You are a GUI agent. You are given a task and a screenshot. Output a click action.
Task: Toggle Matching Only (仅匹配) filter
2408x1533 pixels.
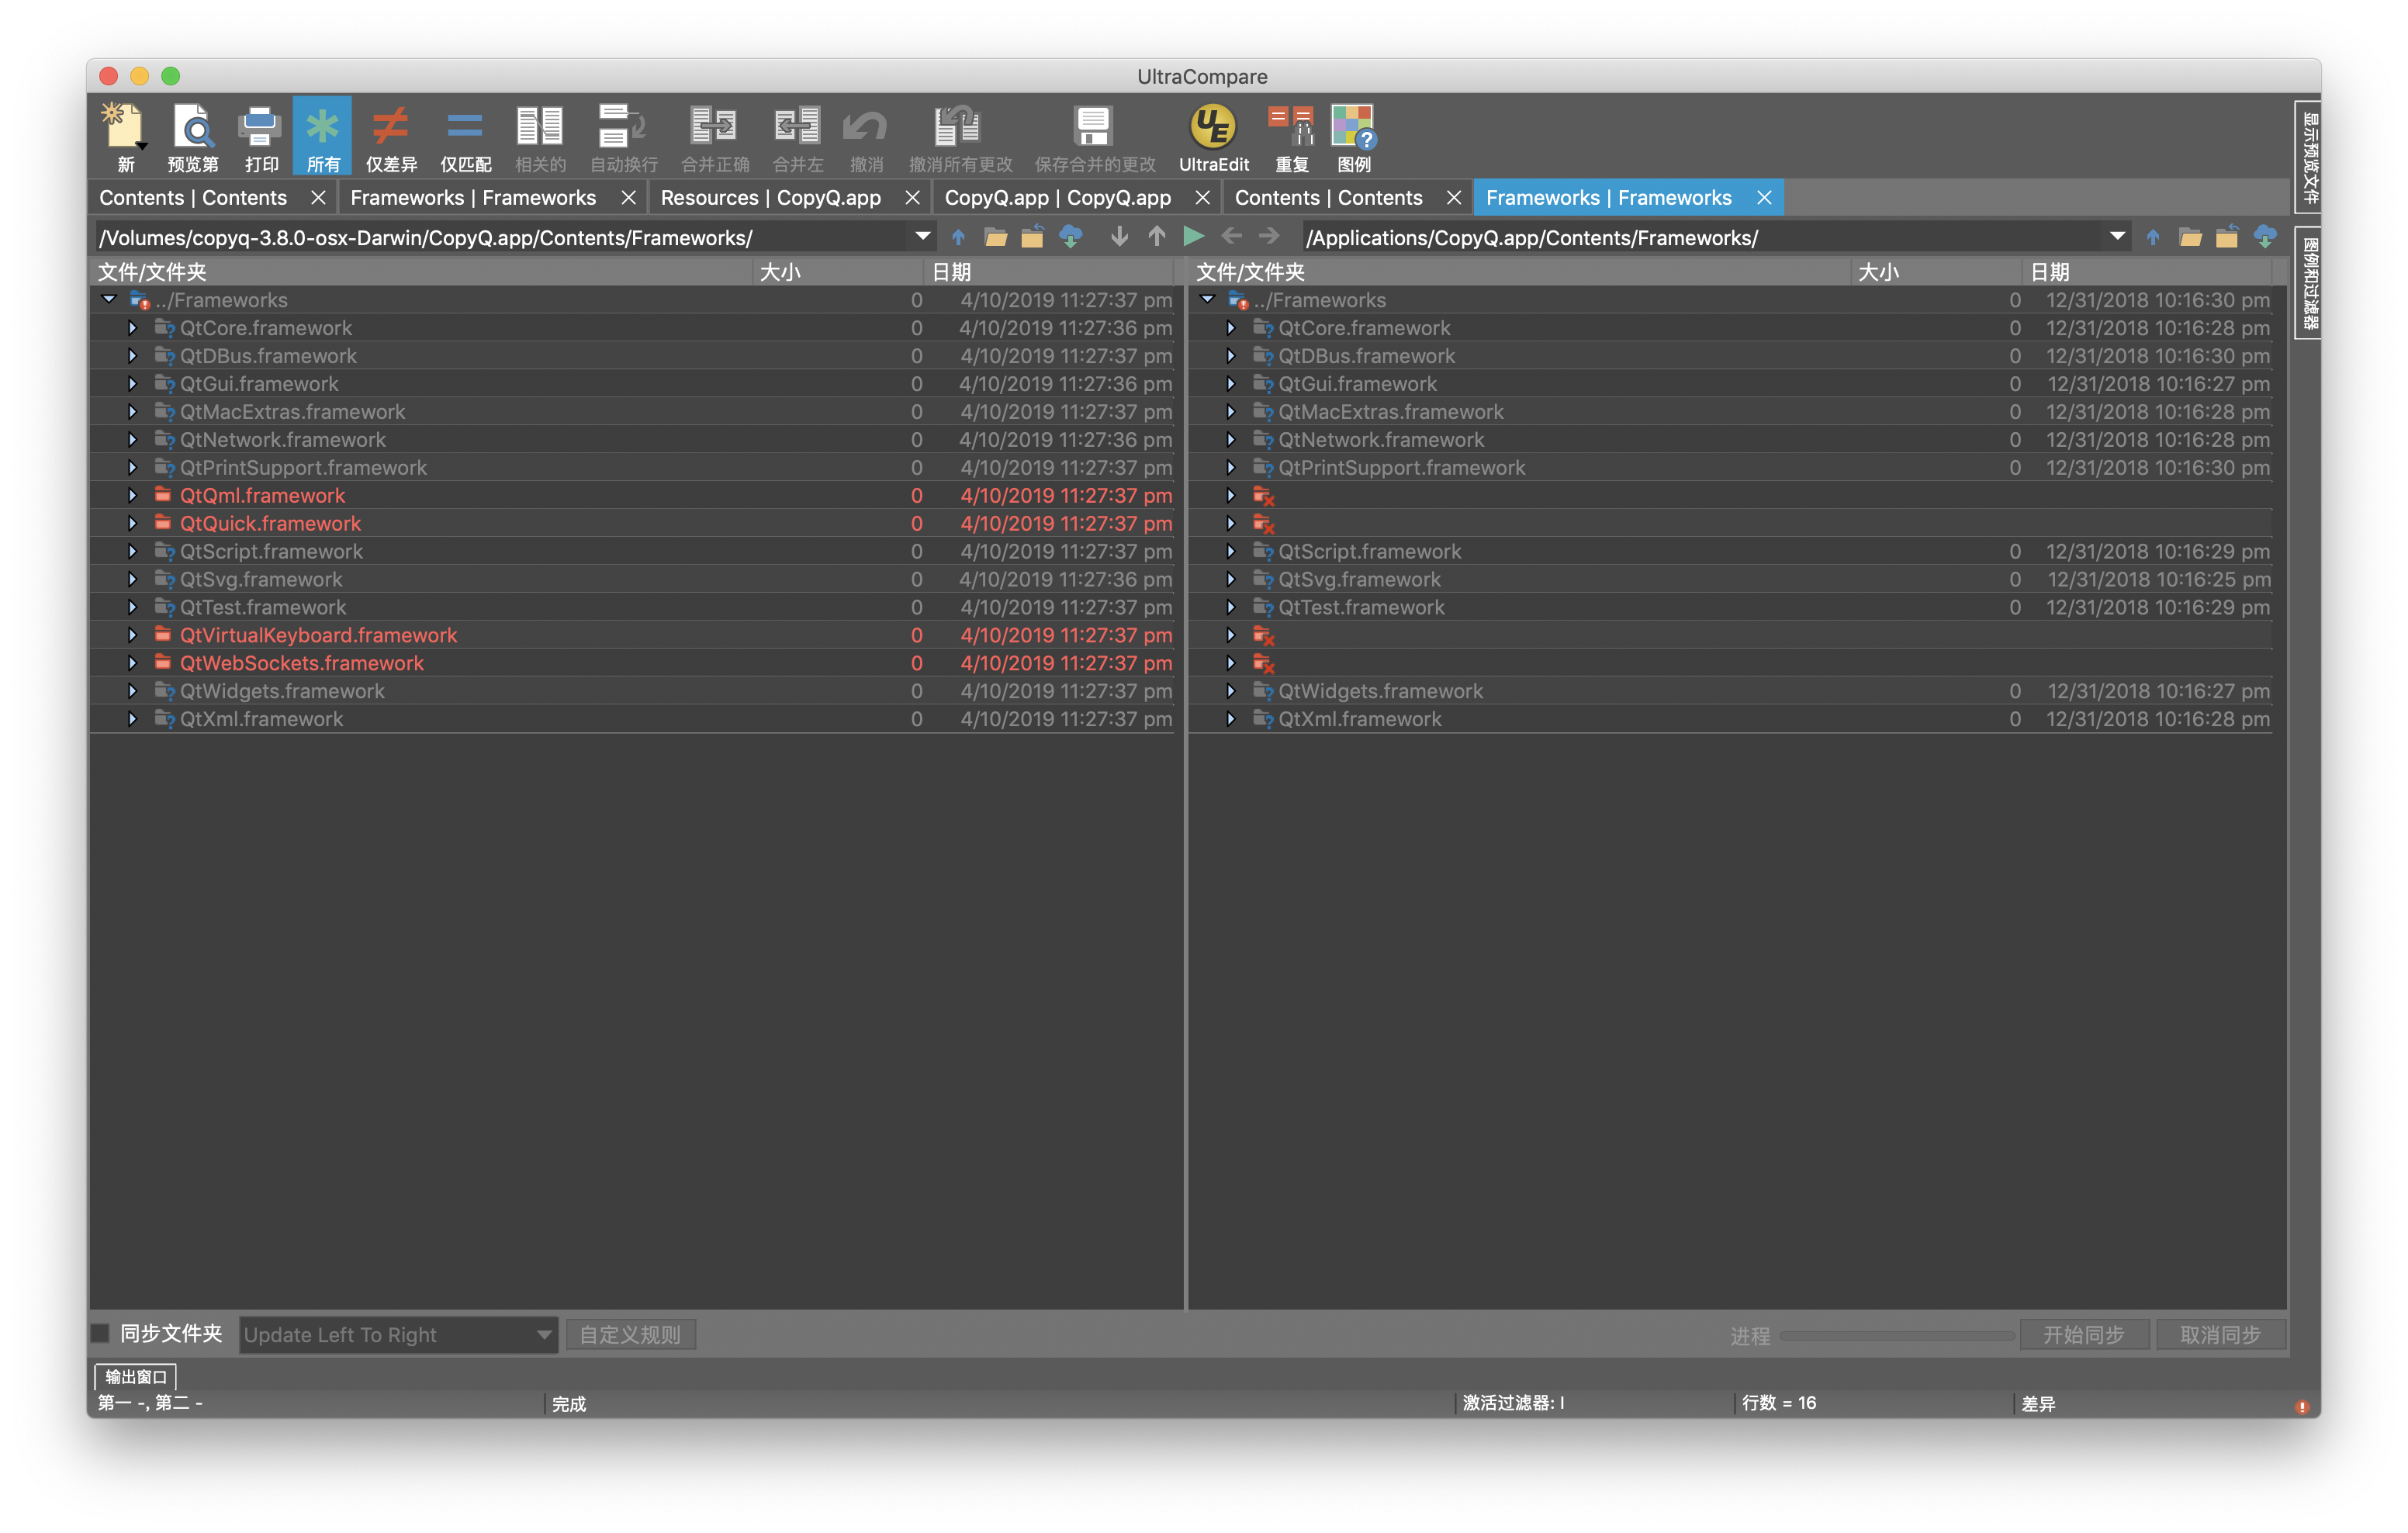pos(465,137)
